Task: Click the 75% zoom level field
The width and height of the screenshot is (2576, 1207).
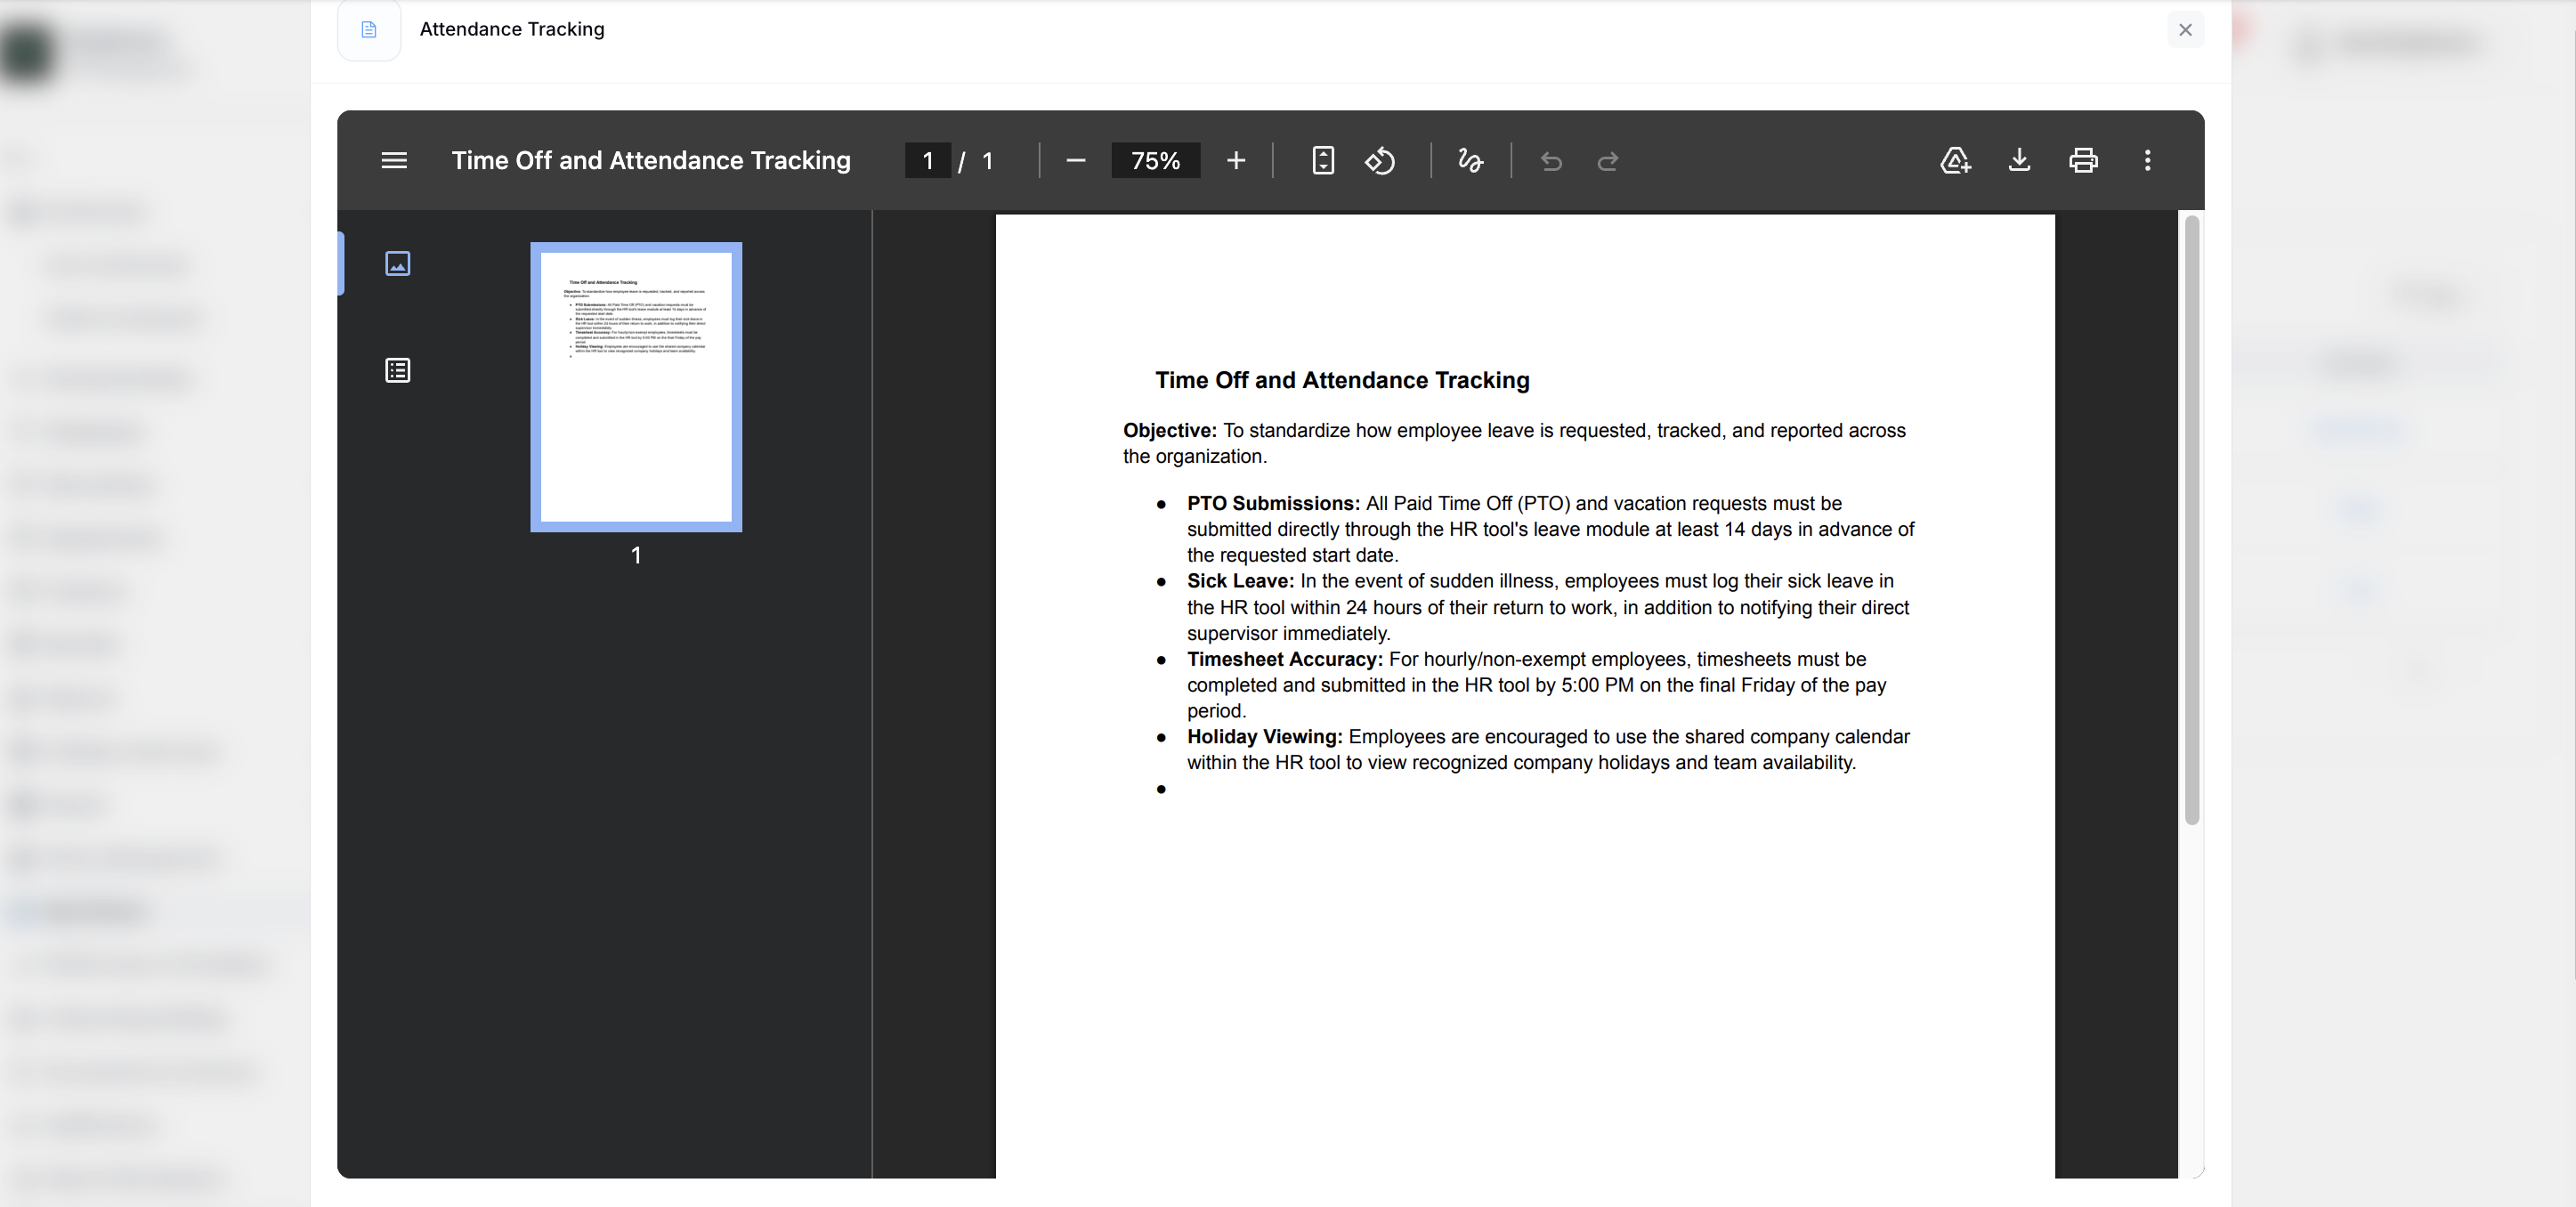Action: point(1155,161)
